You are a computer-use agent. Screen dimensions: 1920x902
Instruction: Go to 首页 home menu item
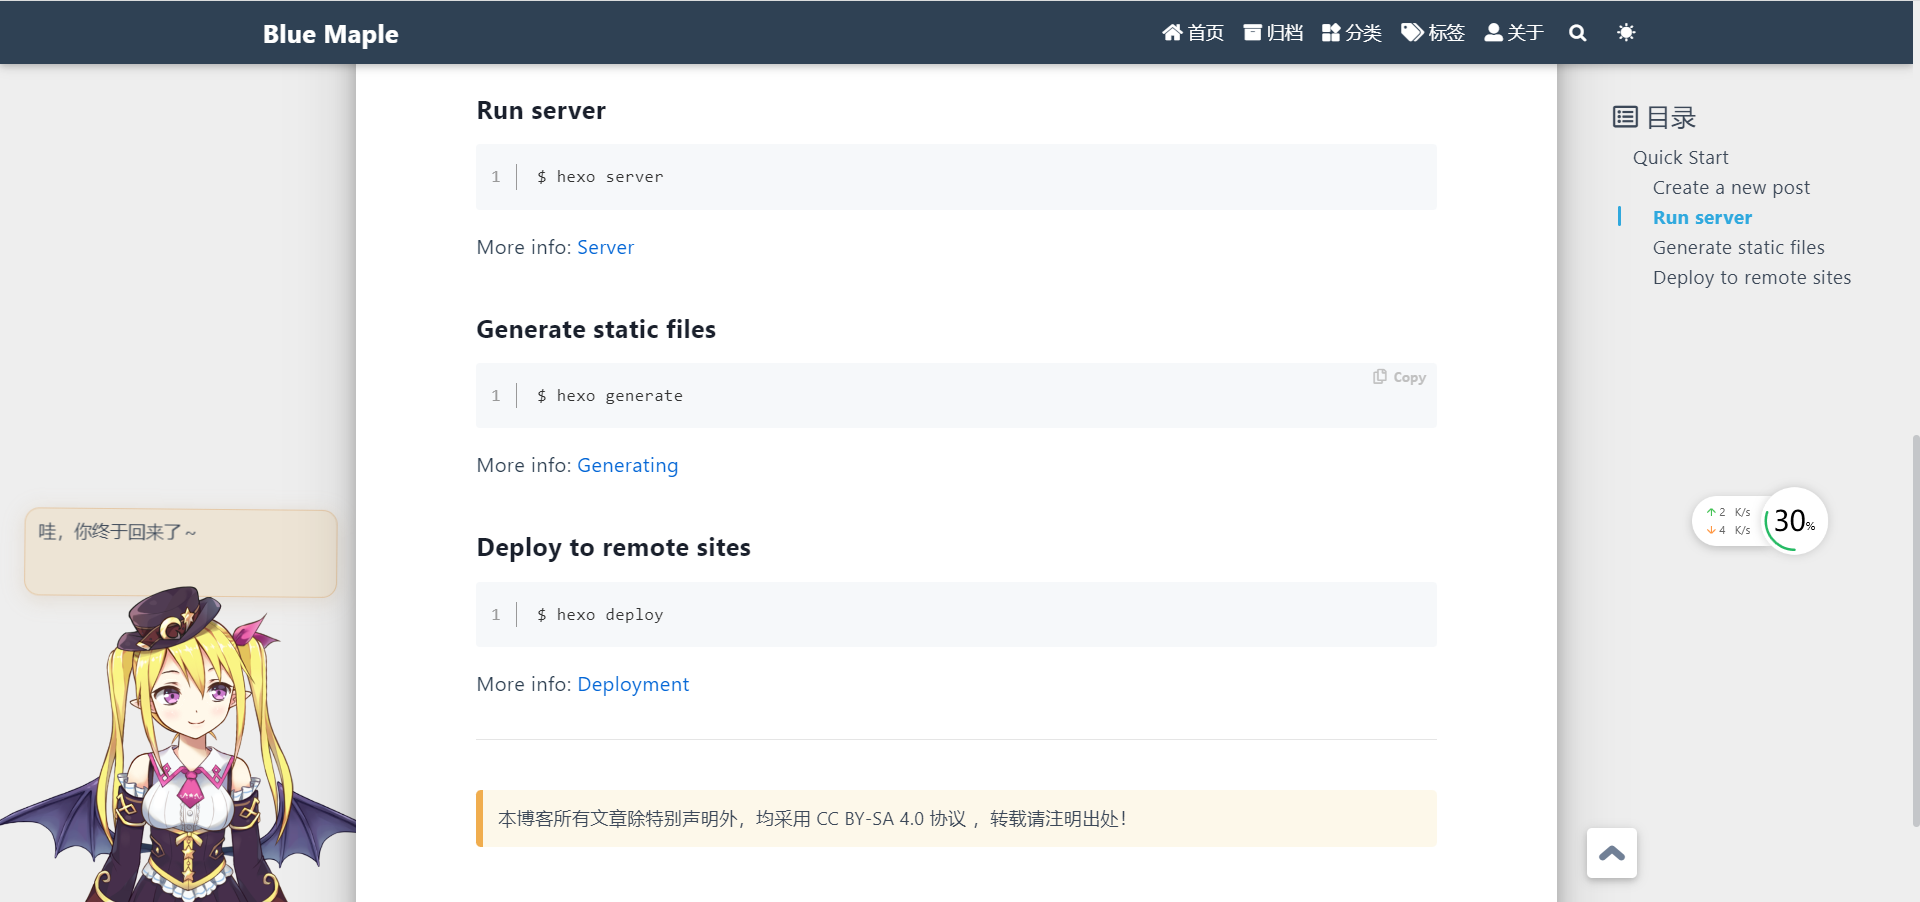1193,33
